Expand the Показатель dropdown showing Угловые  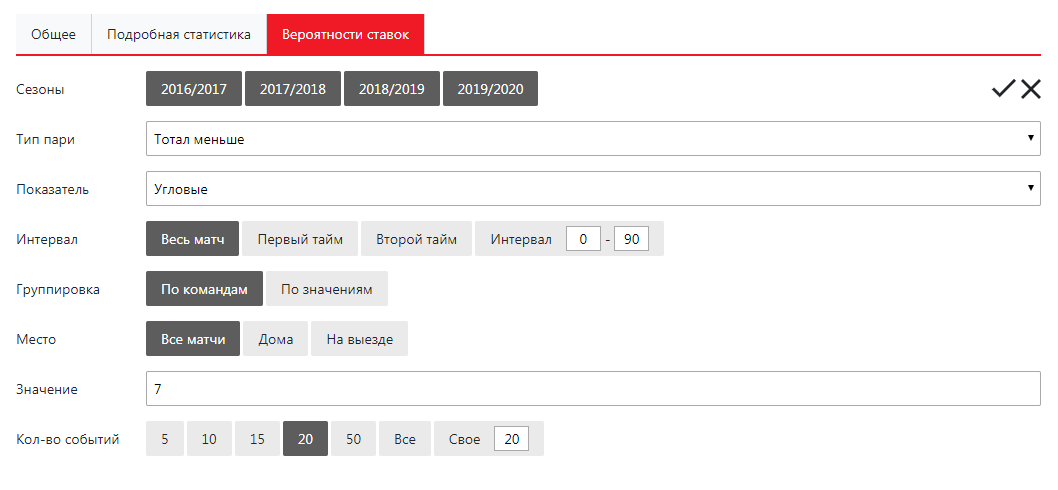click(x=593, y=189)
